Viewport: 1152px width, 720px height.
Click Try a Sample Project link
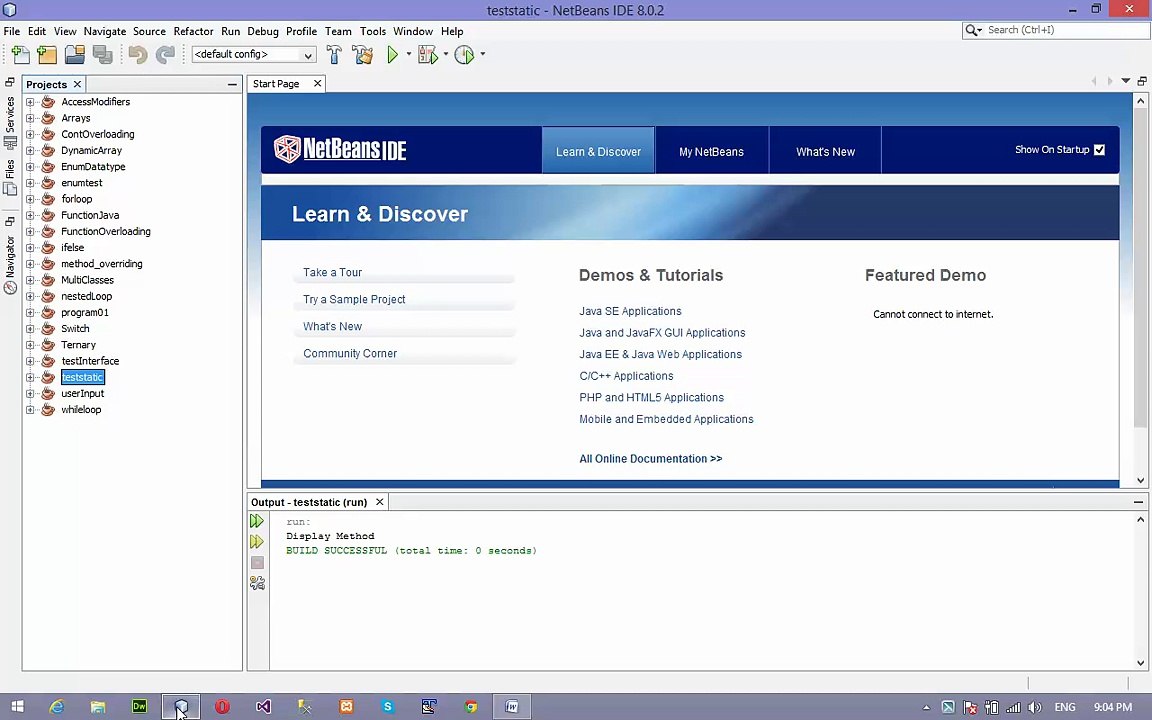pyautogui.click(x=354, y=300)
